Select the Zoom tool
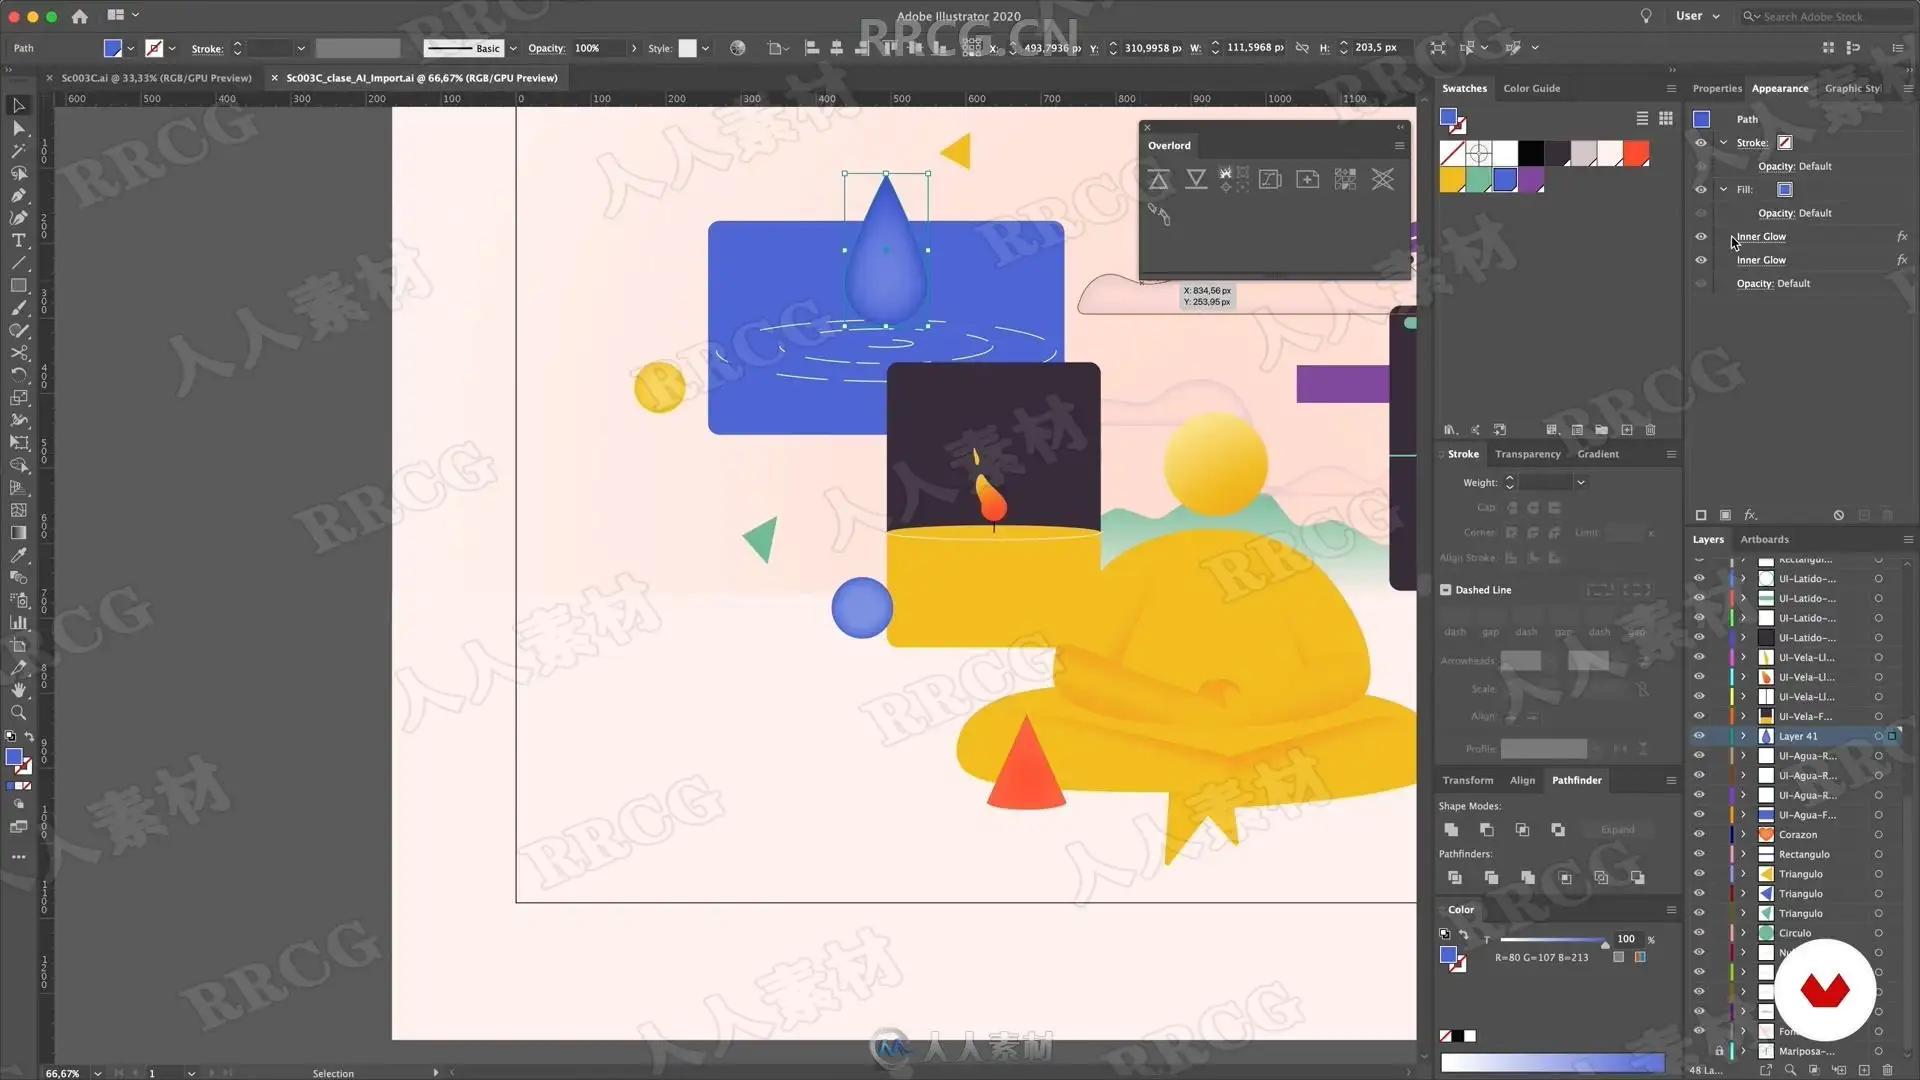1920x1080 pixels. click(x=18, y=713)
